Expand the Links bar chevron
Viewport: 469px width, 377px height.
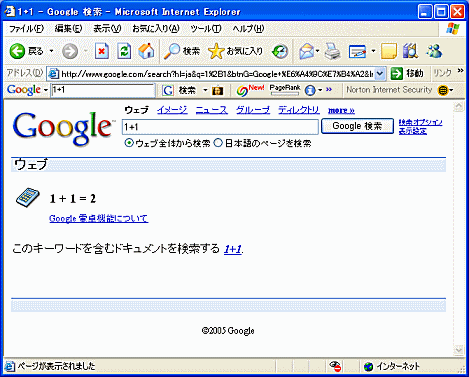460,70
